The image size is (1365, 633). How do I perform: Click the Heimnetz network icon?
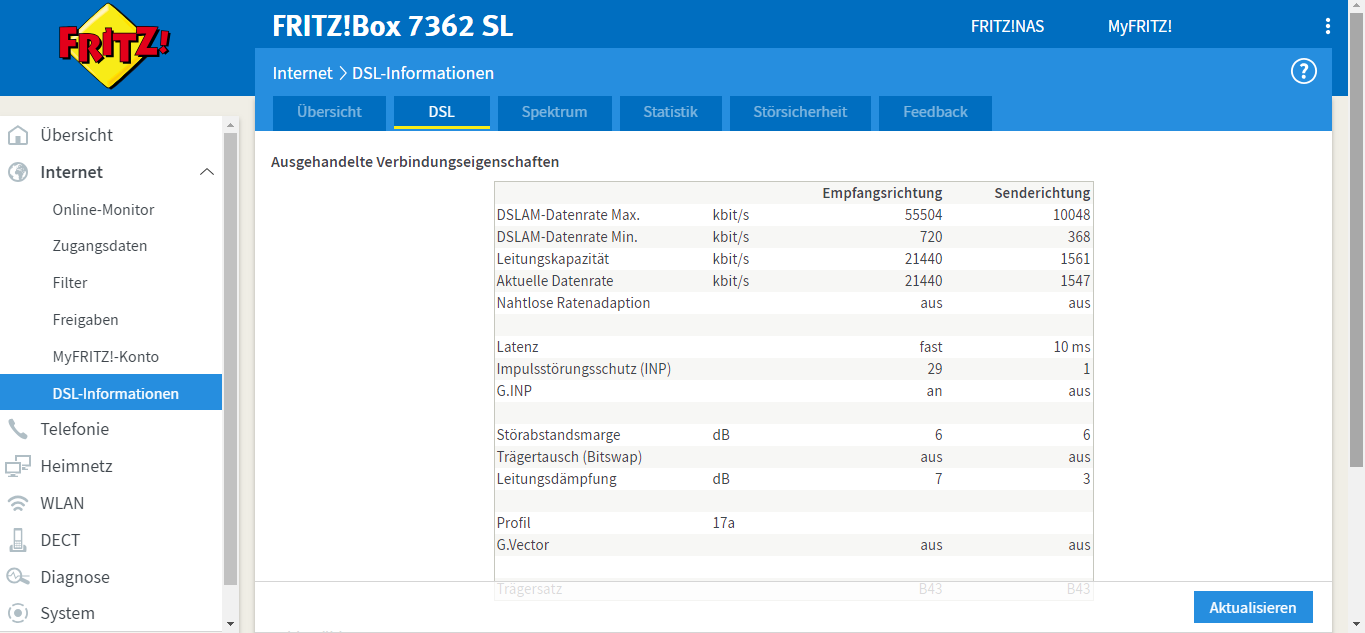coord(18,466)
